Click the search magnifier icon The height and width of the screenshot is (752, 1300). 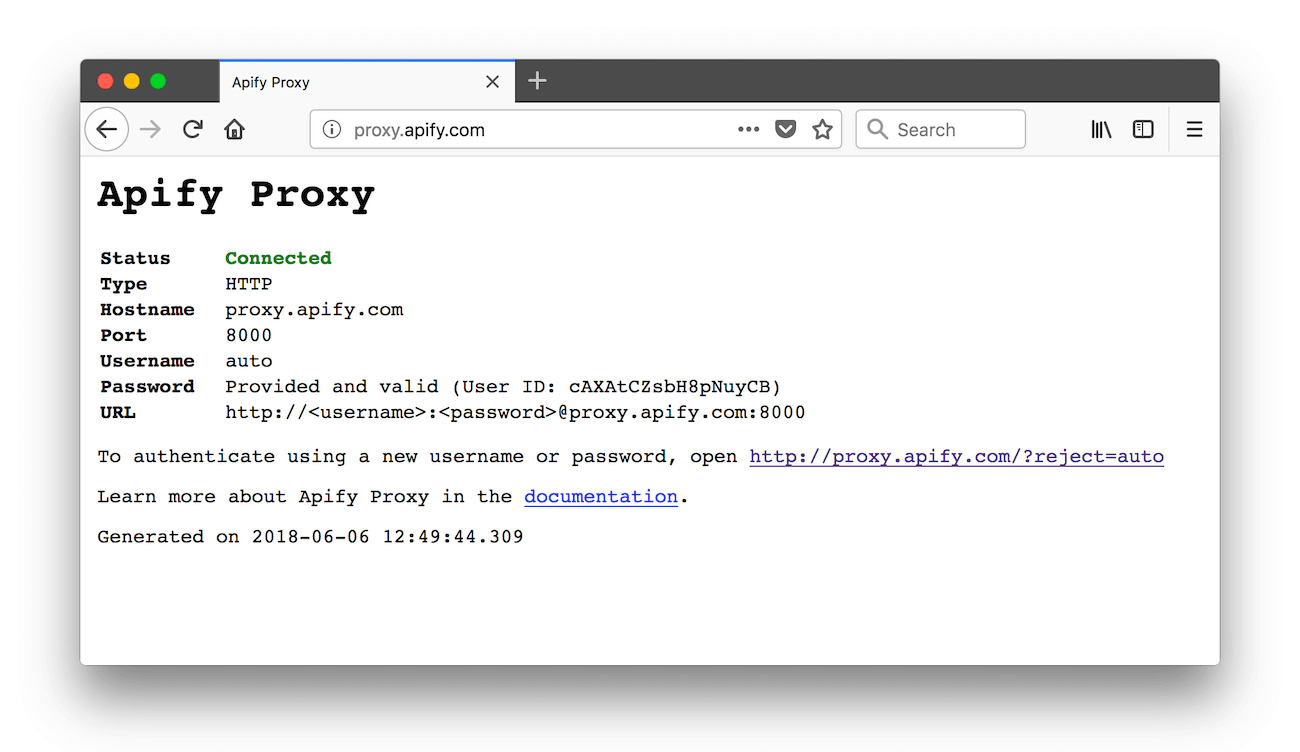pos(877,129)
